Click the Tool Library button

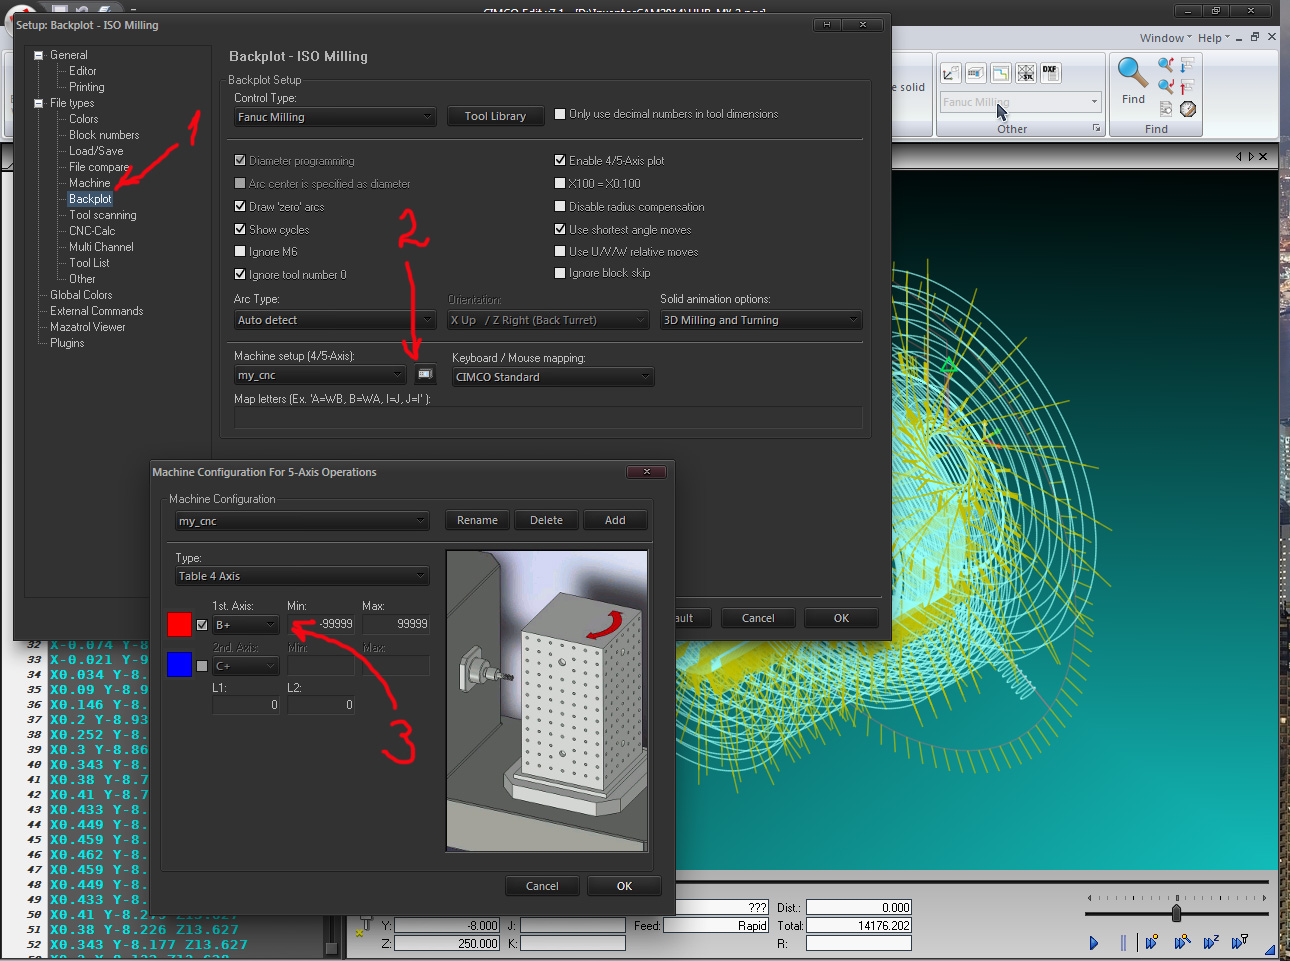(495, 116)
